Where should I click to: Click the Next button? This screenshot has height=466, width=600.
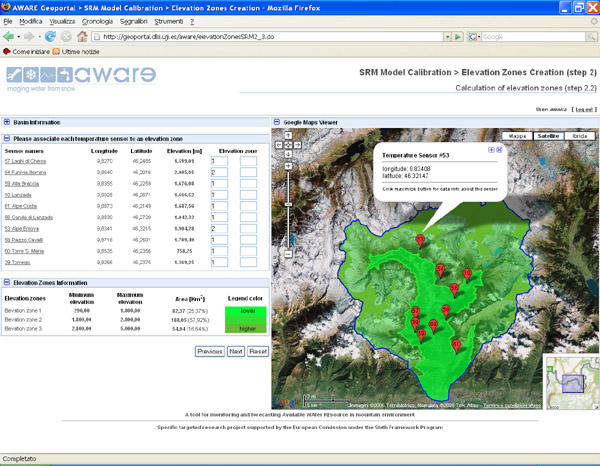236,352
